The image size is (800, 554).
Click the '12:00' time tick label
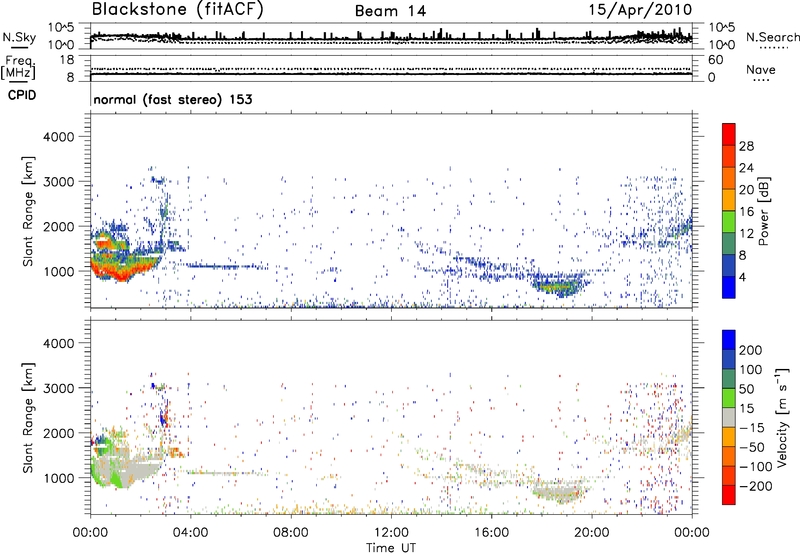pos(391,533)
